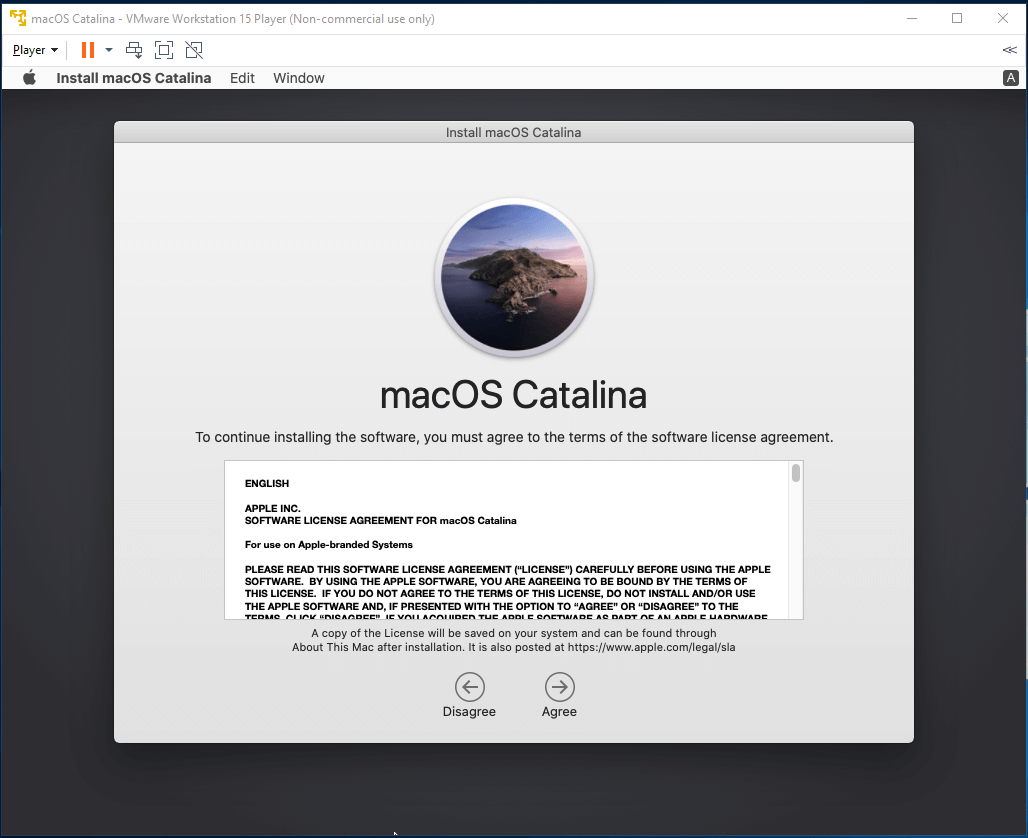Click the 'APPLE INC.' line in license
The height and width of the screenshot is (838, 1028).
click(272, 508)
